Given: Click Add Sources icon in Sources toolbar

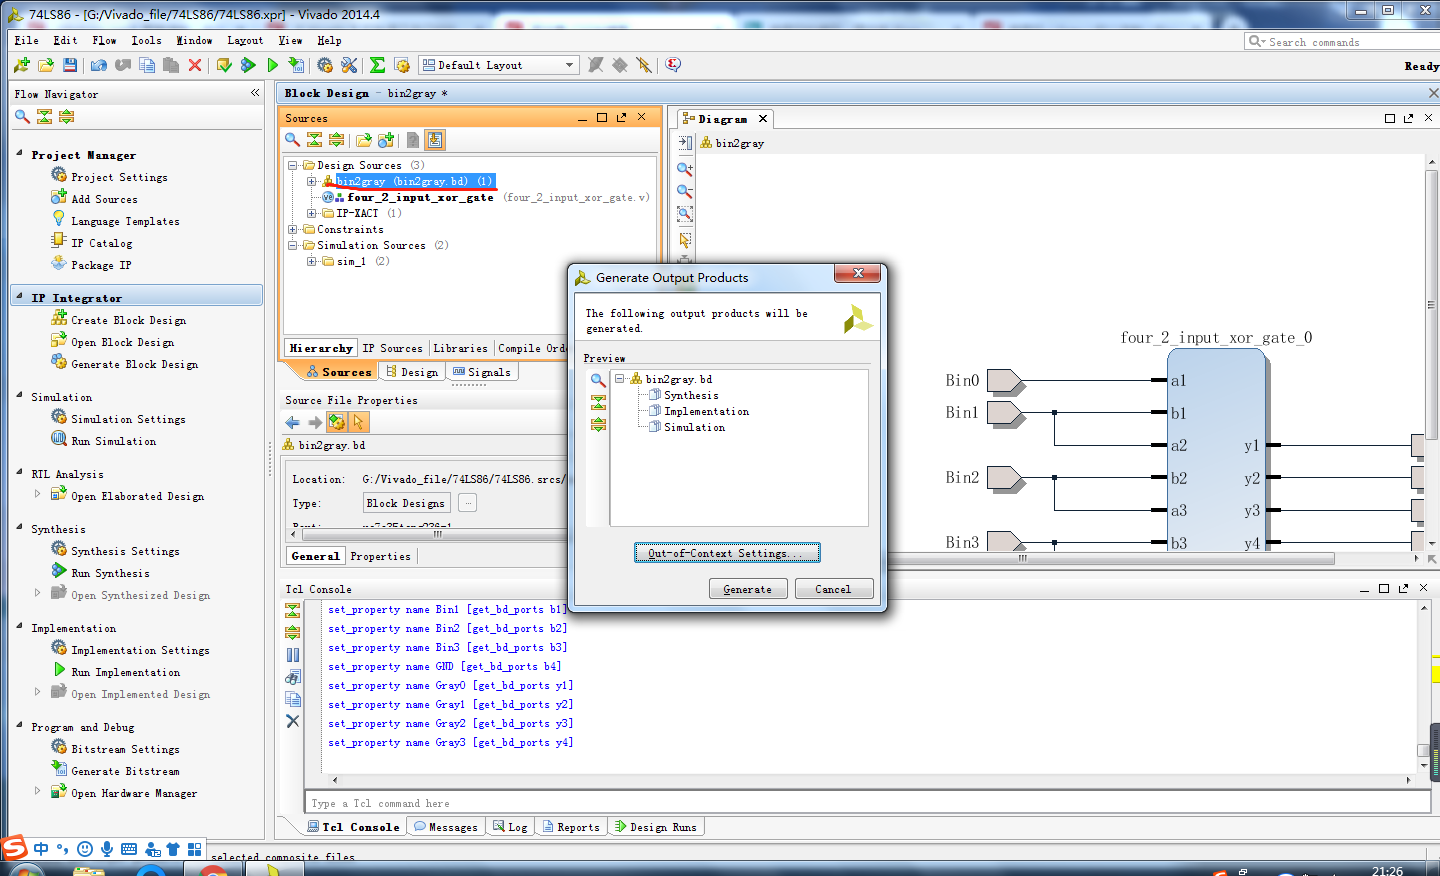Looking at the screenshot, I should click(386, 140).
